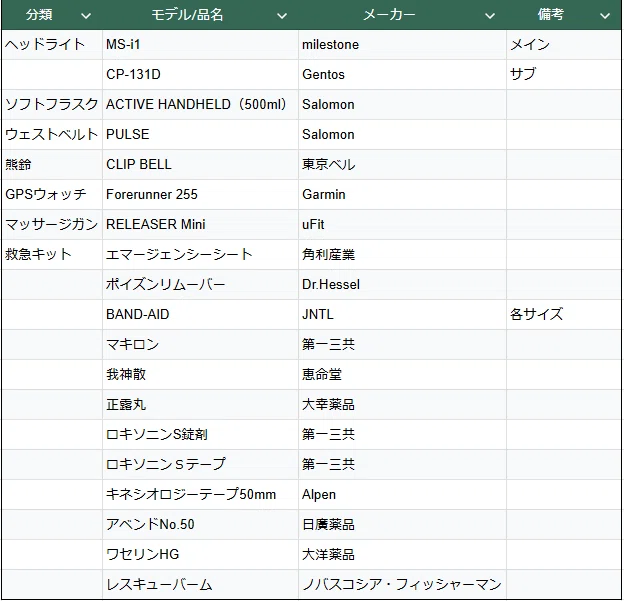Viewport: 624px width, 601px height.
Task: Select the 各サイズ remark cell
Action: (x=564, y=314)
